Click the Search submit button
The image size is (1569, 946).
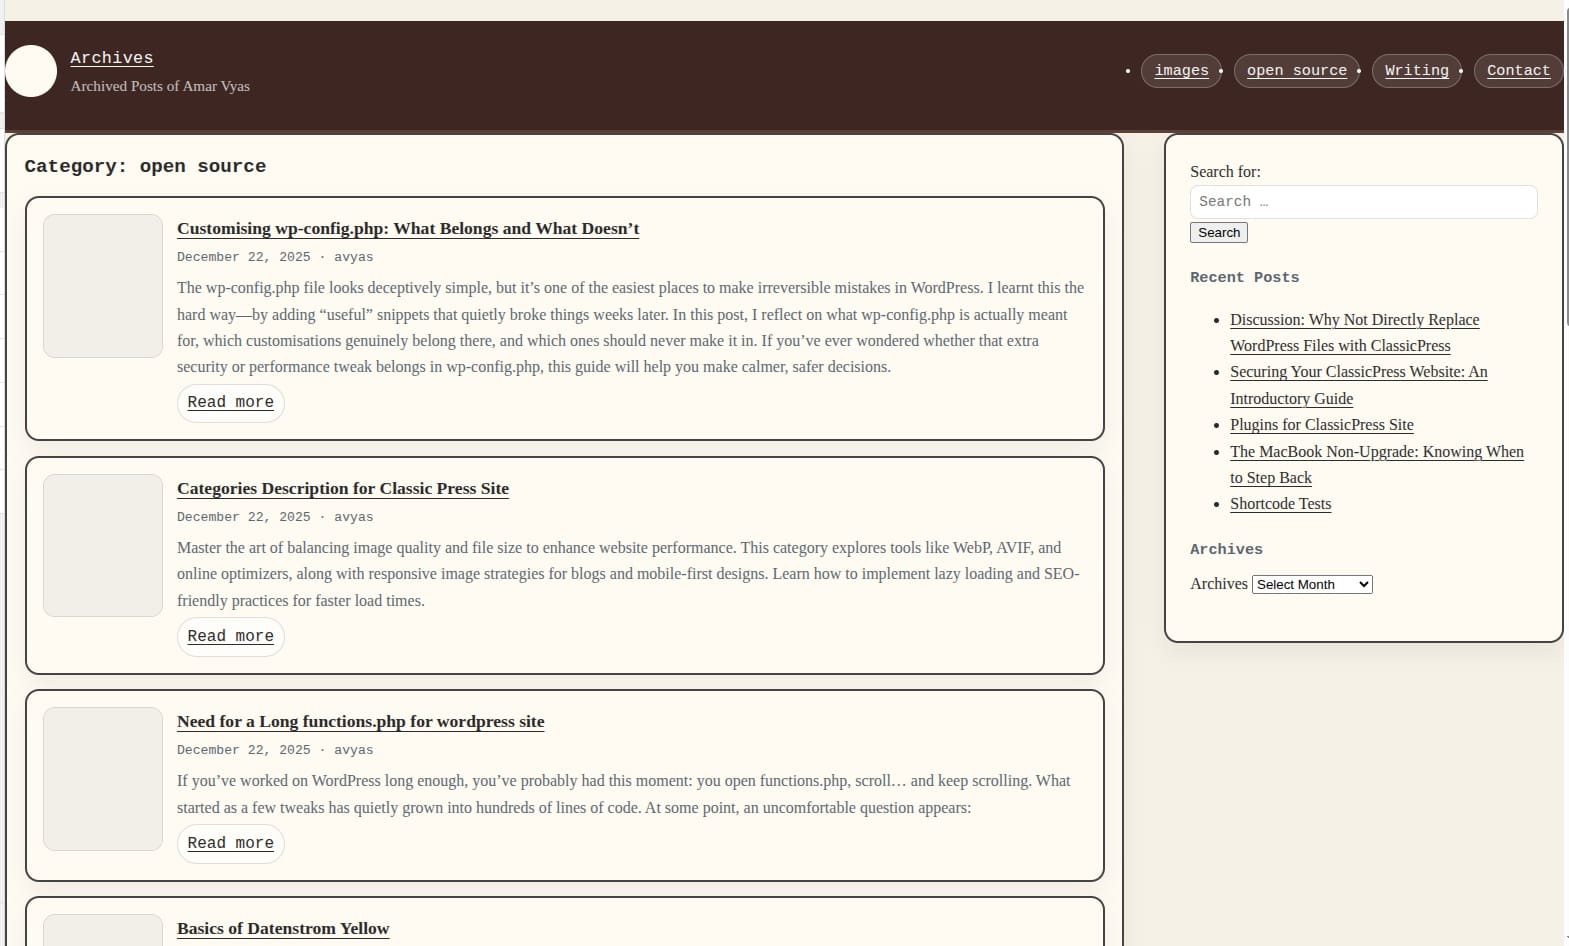[1219, 233]
